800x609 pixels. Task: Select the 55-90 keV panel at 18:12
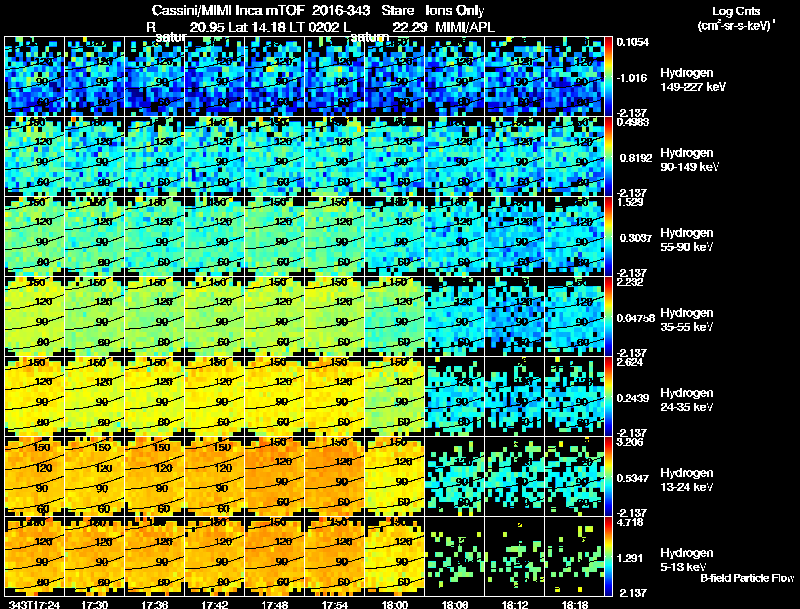[515, 236]
